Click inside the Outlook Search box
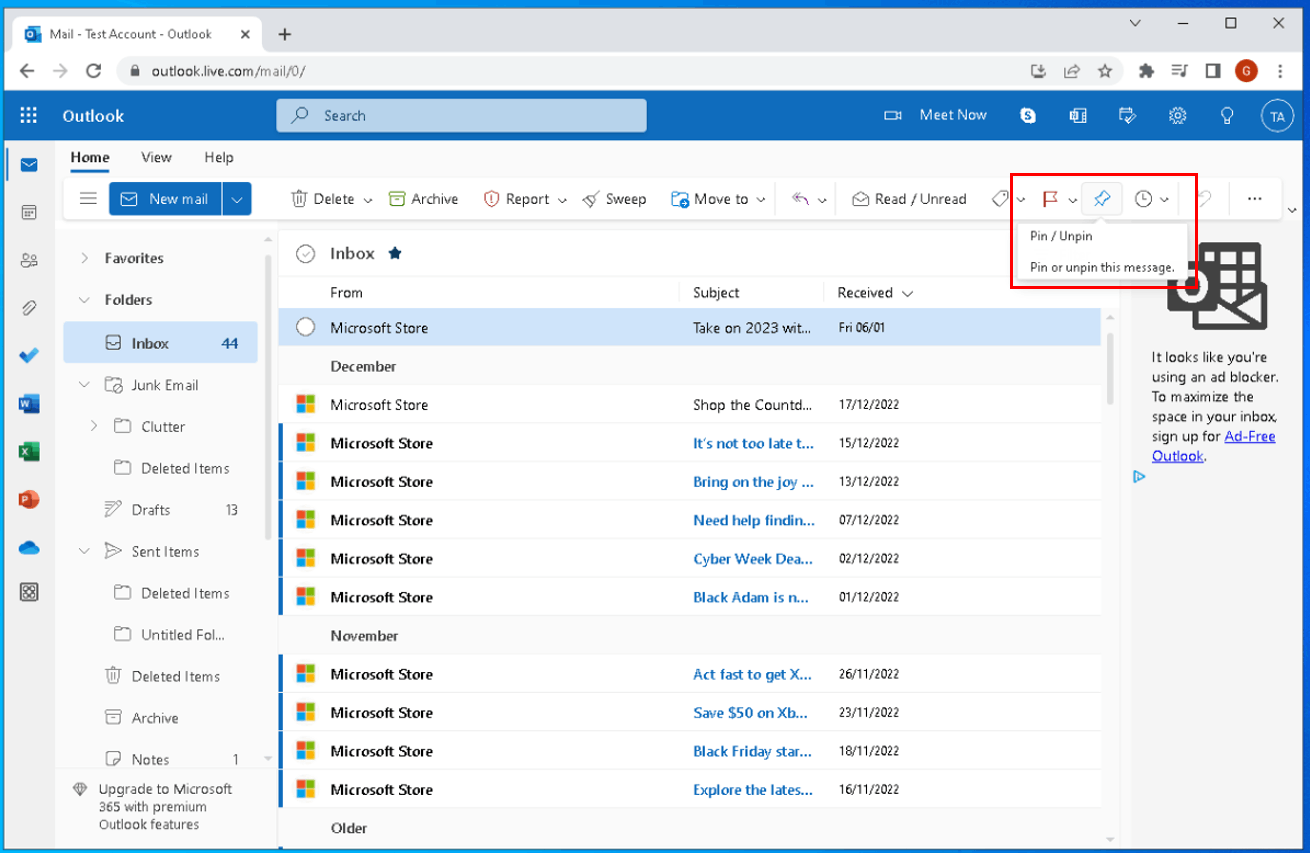This screenshot has height=853, width=1310. (462, 116)
